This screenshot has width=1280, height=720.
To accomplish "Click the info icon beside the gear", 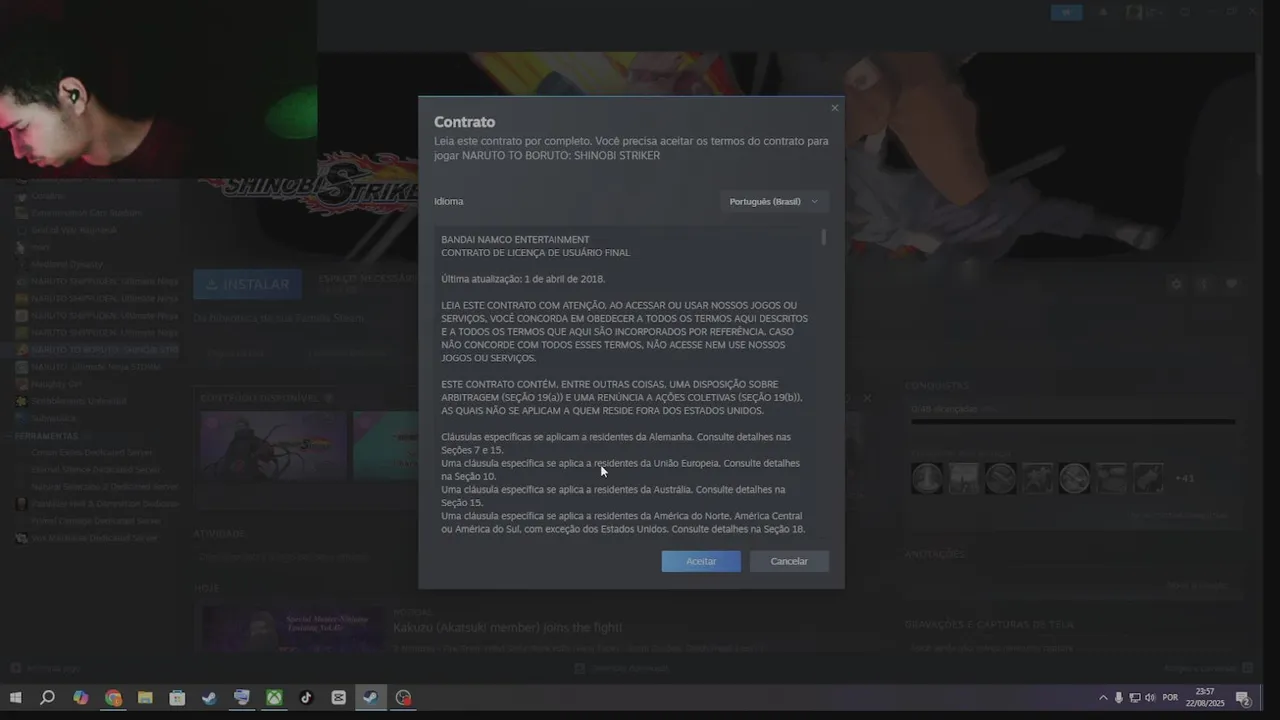I will coord(1204,285).
